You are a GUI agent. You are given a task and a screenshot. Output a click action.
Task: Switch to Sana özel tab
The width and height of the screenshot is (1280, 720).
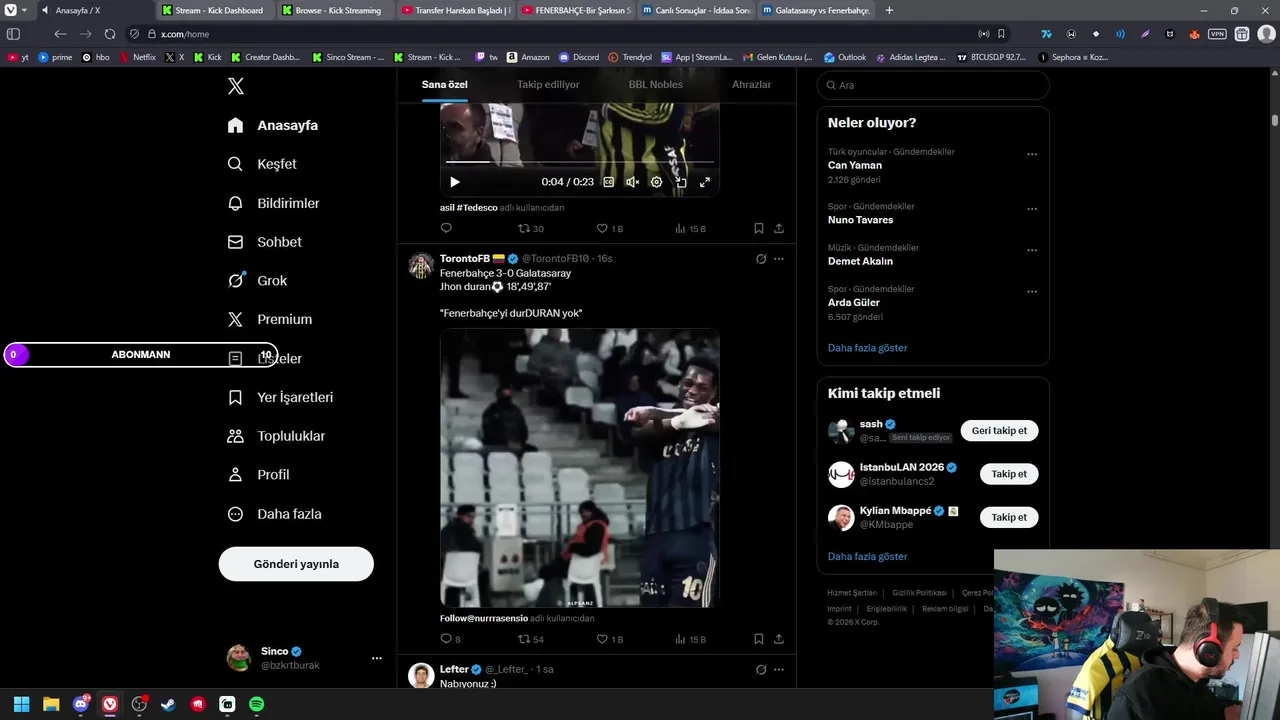tap(444, 85)
